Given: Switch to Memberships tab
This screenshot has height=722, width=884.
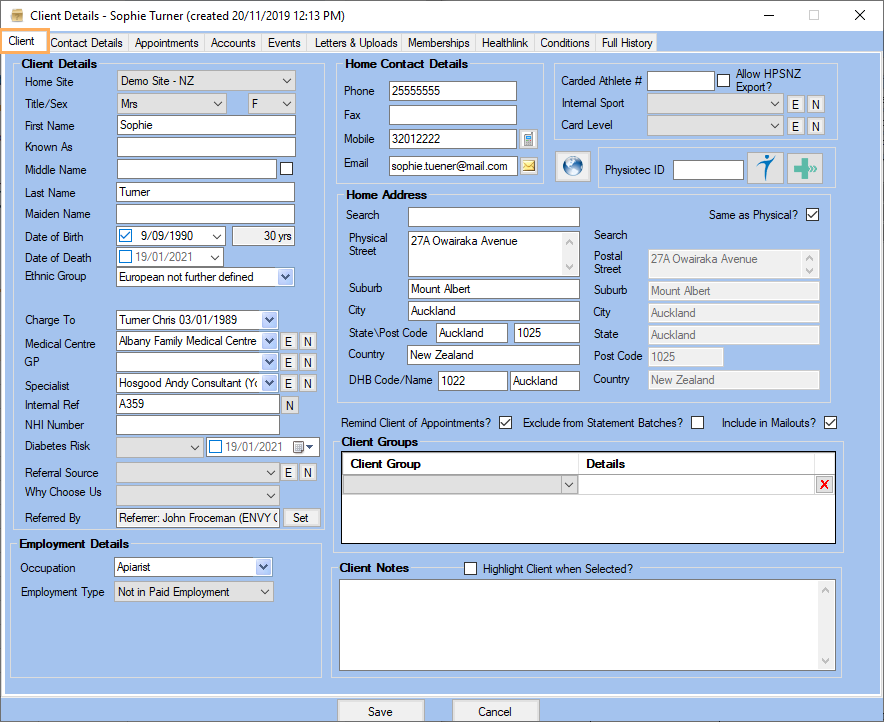Looking at the screenshot, I should 439,43.
